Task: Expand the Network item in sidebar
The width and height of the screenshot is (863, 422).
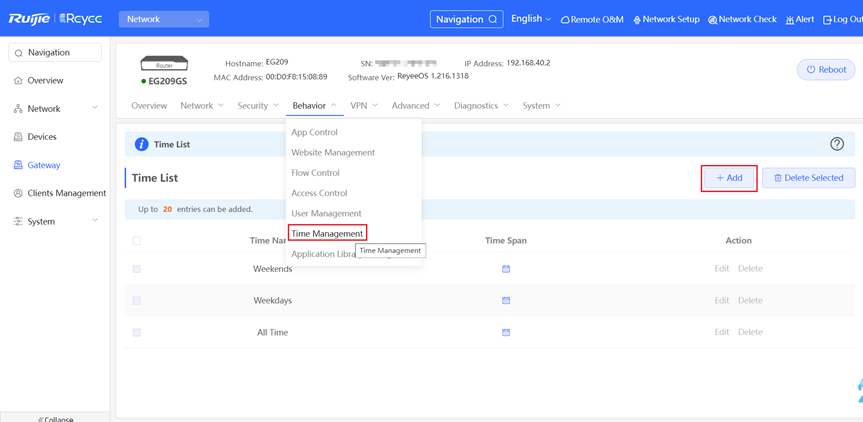Action: (x=95, y=108)
